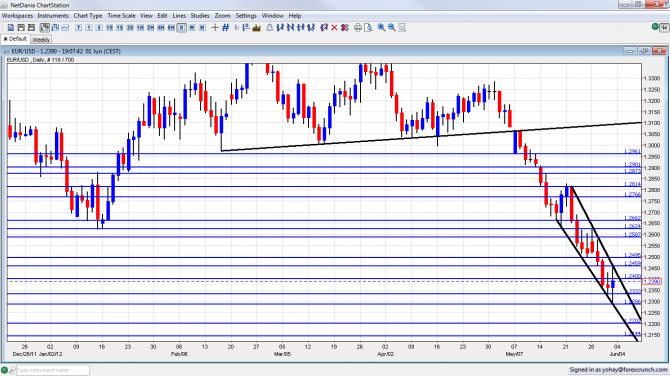The height and width of the screenshot is (376, 670).
Task: Click the line chart type icon
Action: coord(65,27)
